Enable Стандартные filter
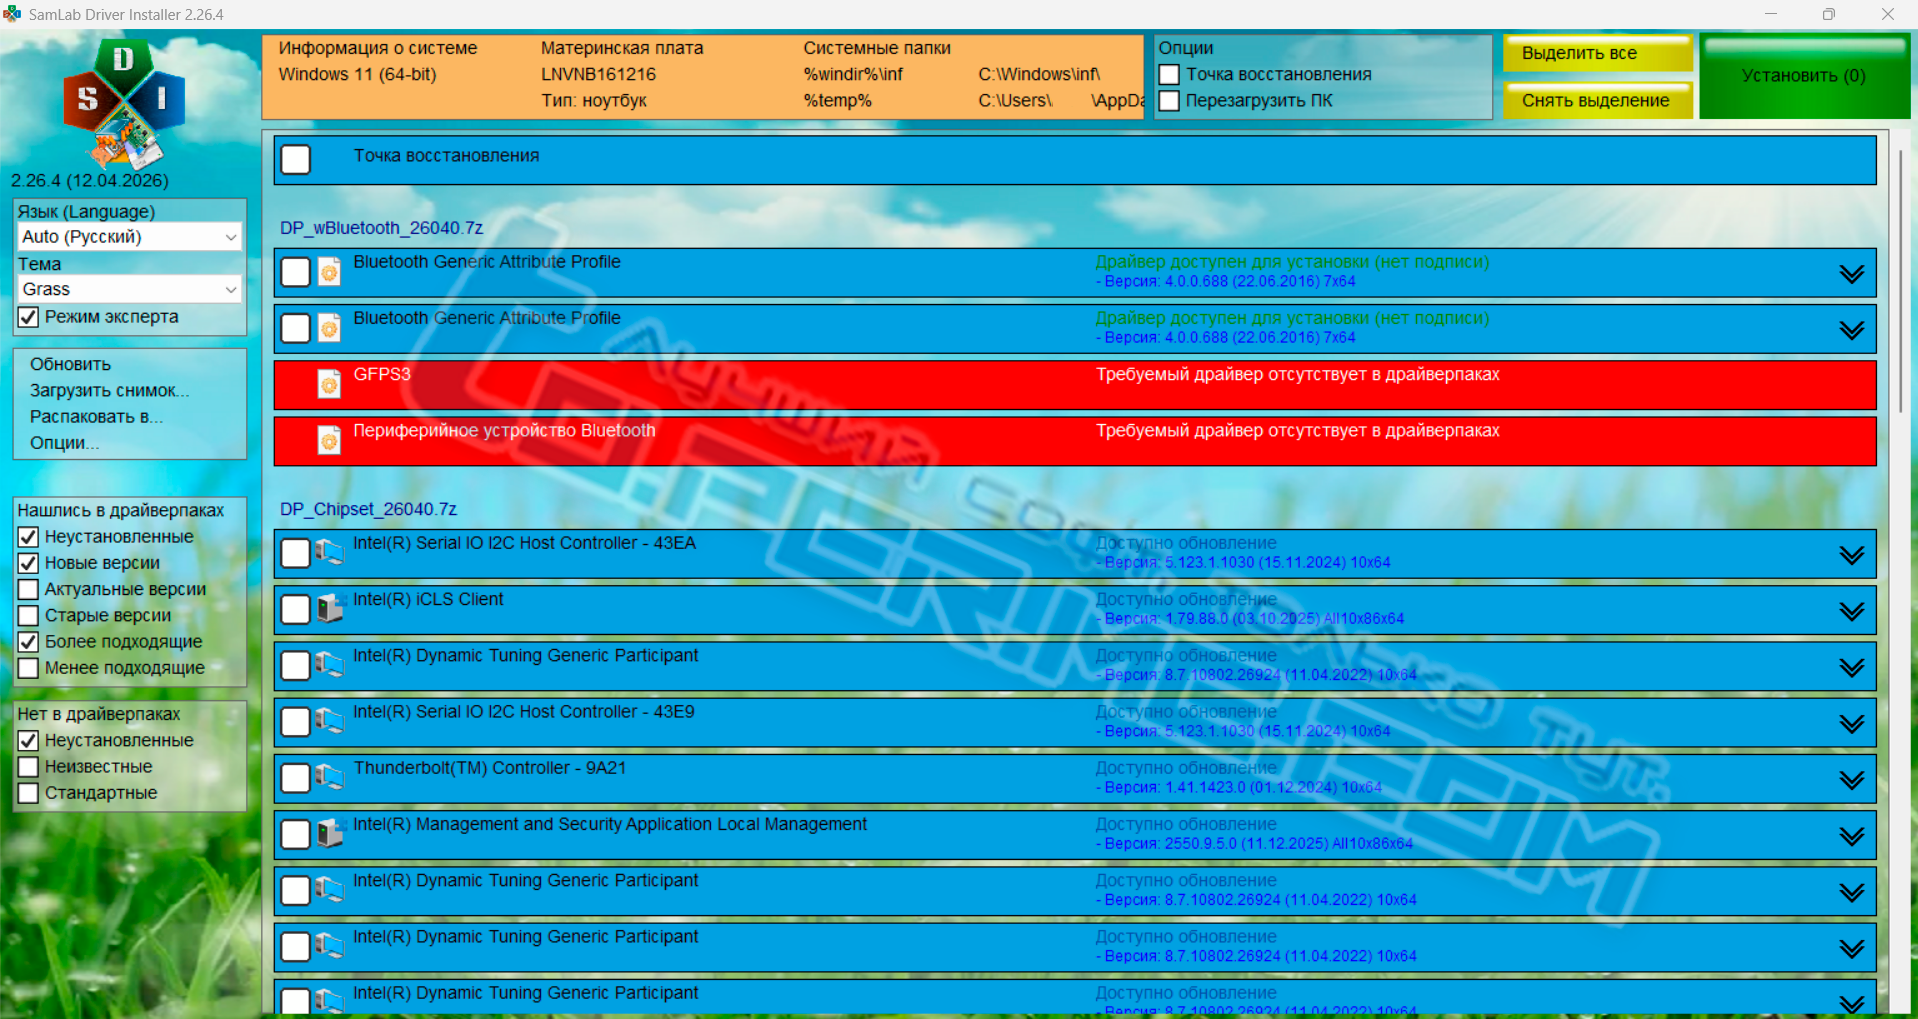Image resolution: width=1918 pixels, height=1019 pixels. (x=28, y=793)
